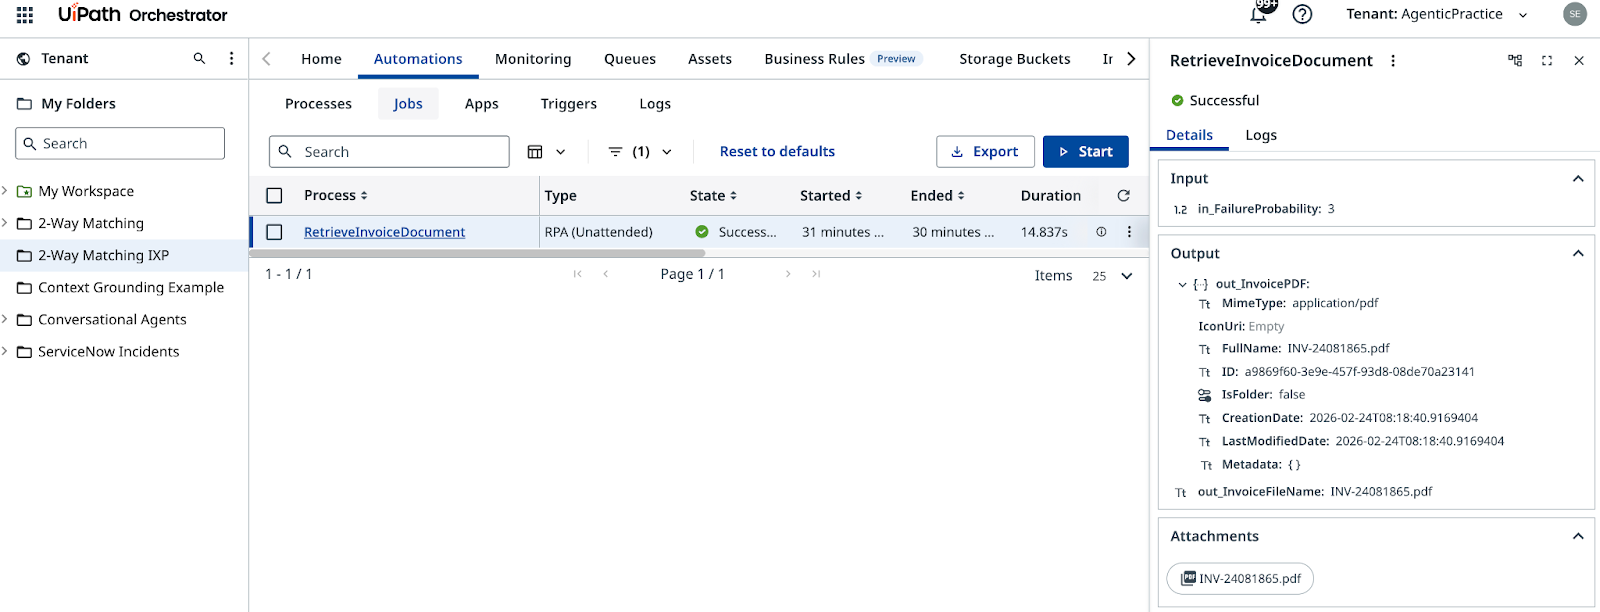Close the RetrieveInvoiceDocument details panel
1600x612 pixels.
click(1579, 61)
